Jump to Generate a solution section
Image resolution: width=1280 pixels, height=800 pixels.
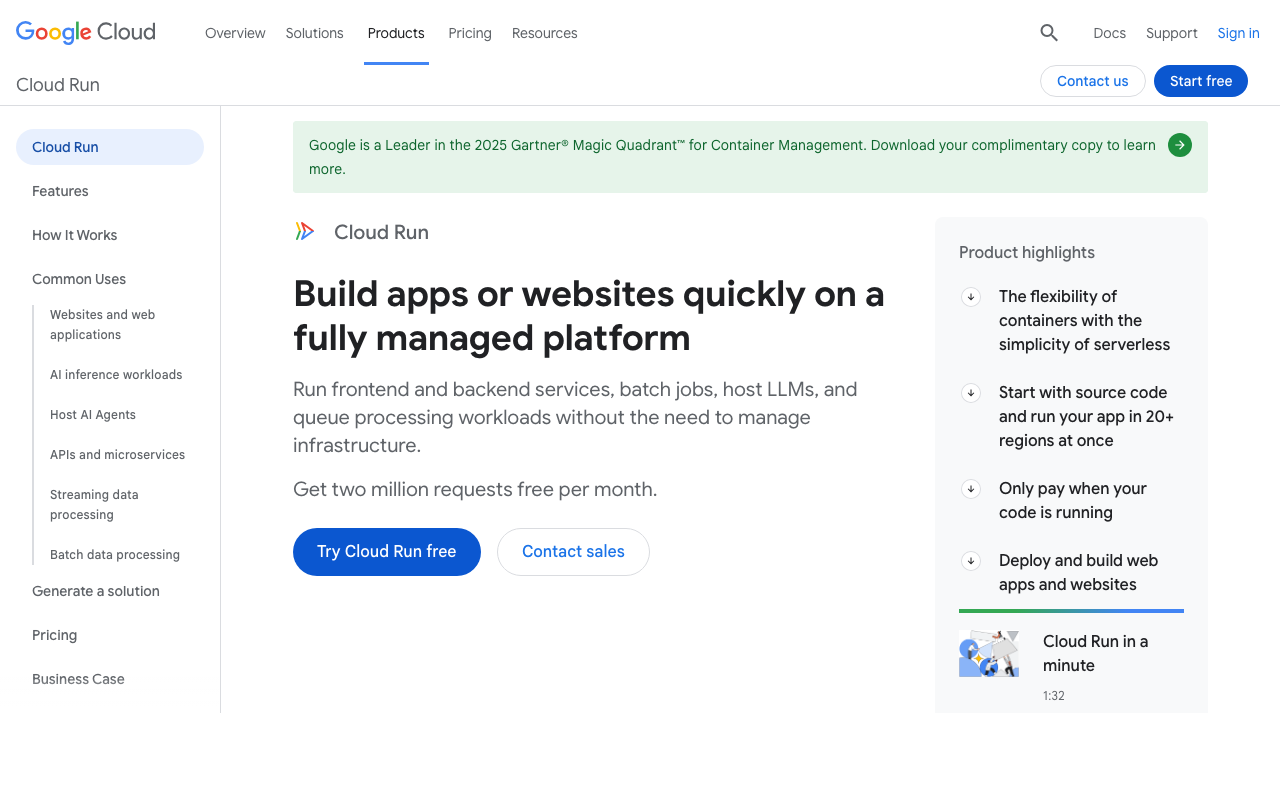tap(96, 591)
